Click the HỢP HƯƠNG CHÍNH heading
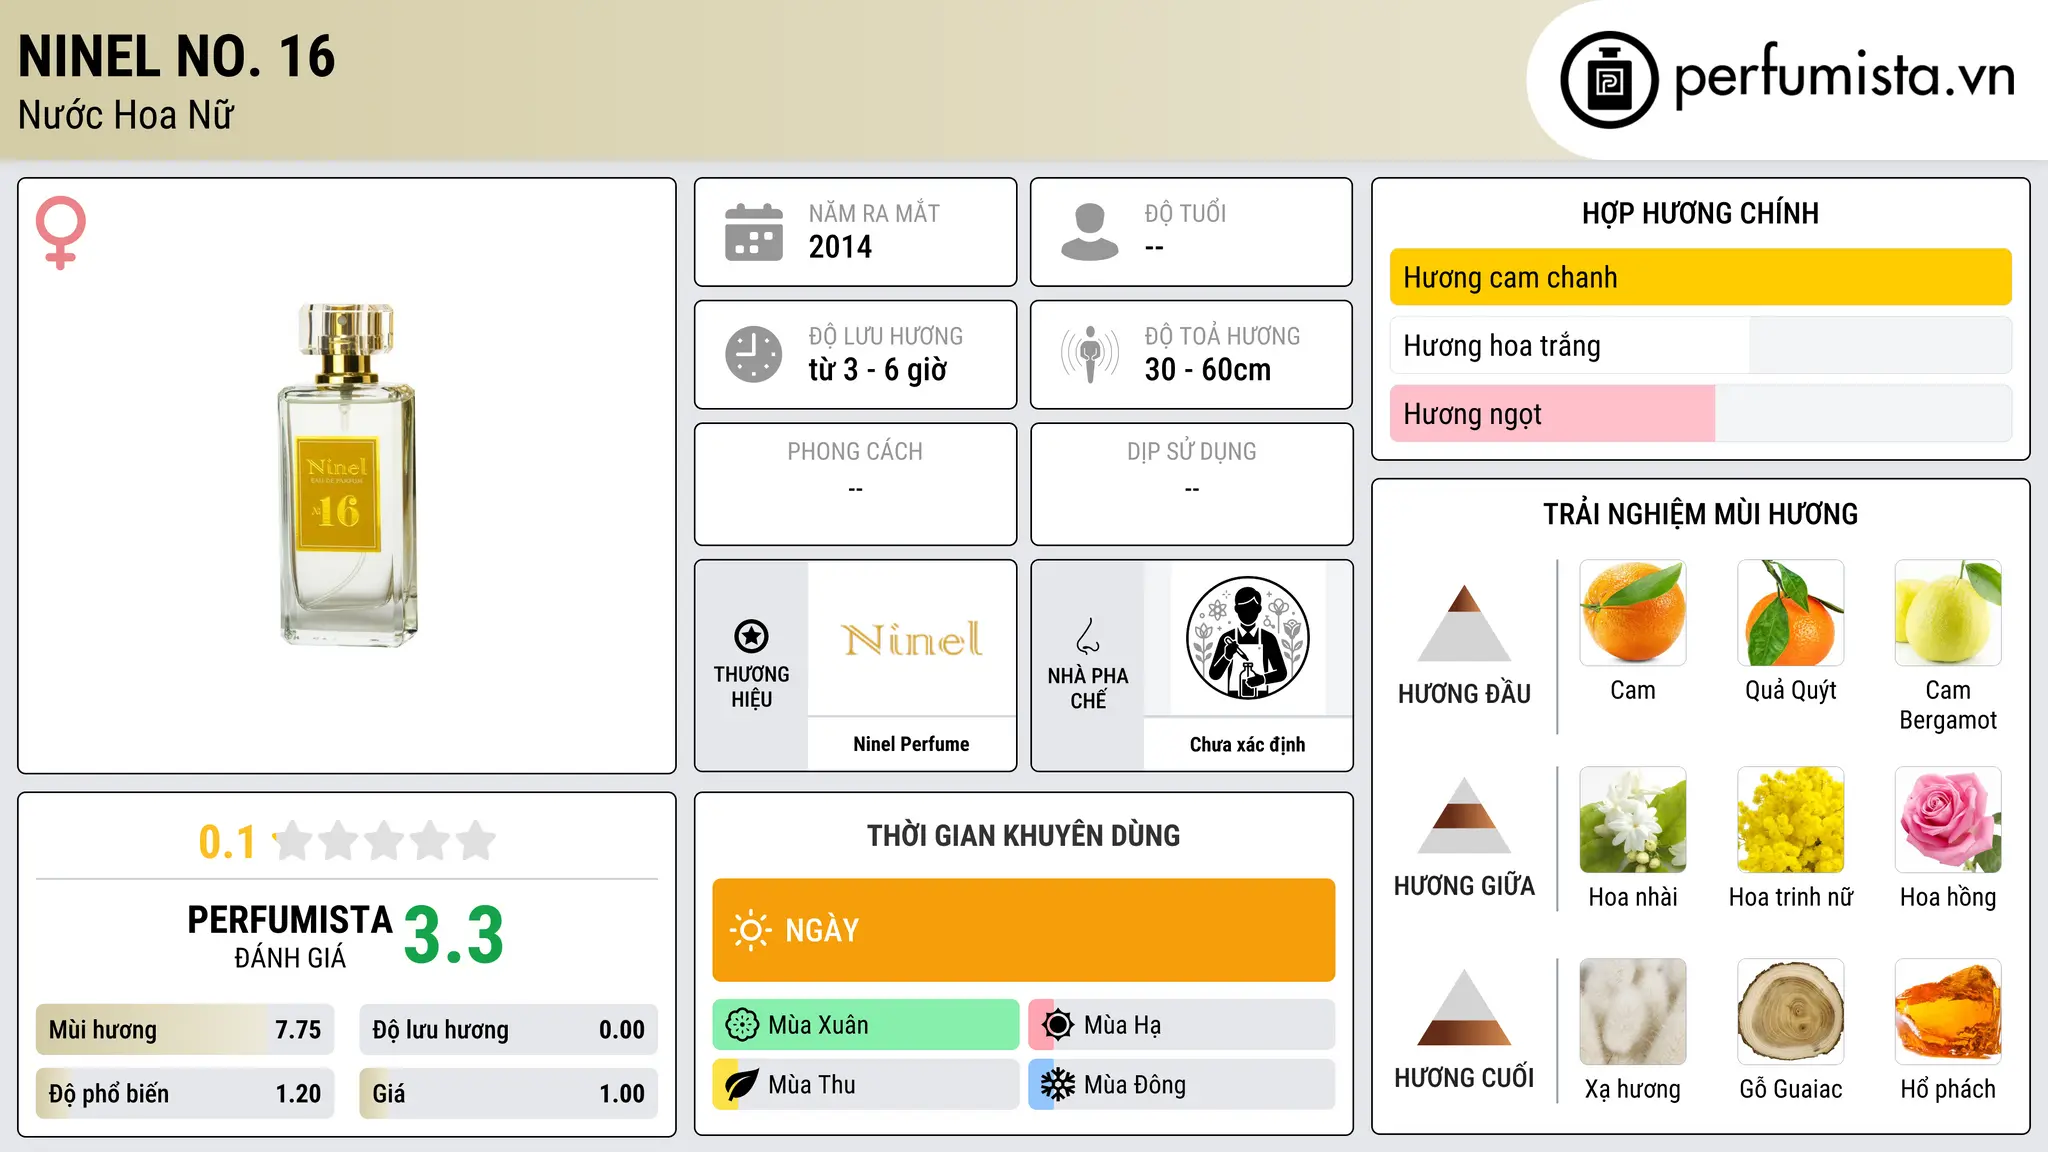Screen dimensions: 2048x1152 tap(1700, 213)
